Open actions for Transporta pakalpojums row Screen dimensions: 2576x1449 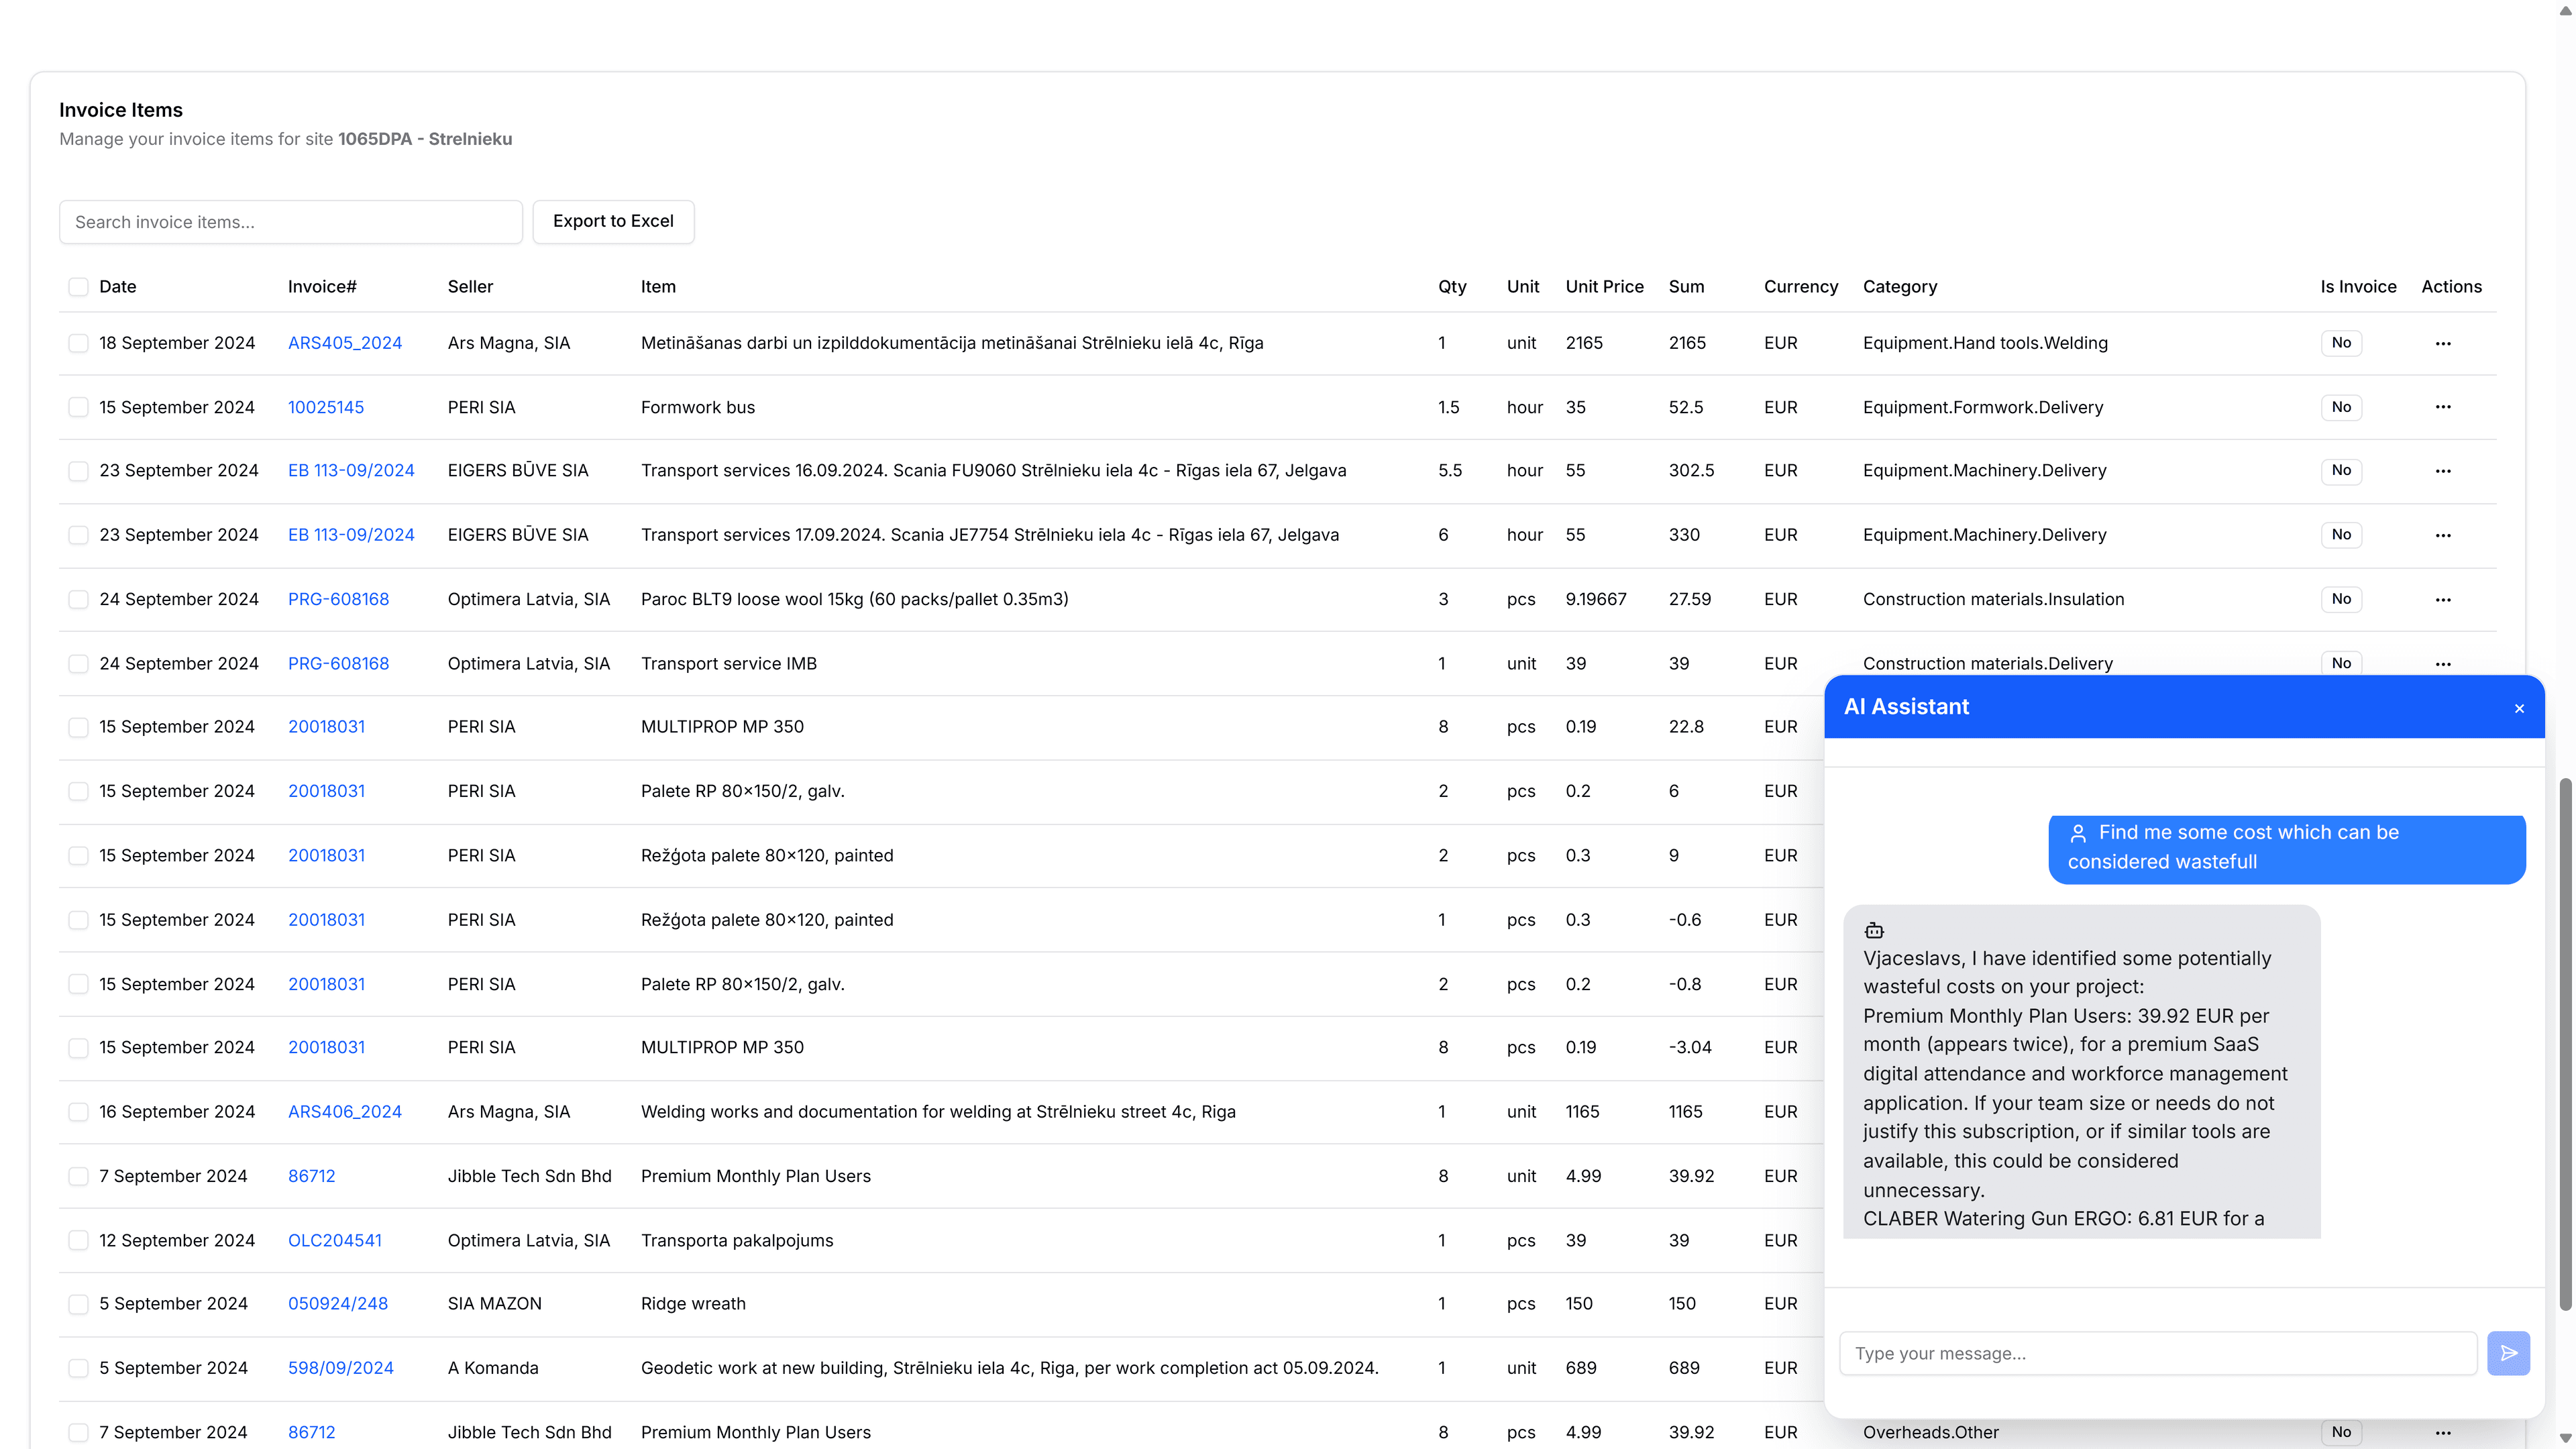point(2444,1240)
